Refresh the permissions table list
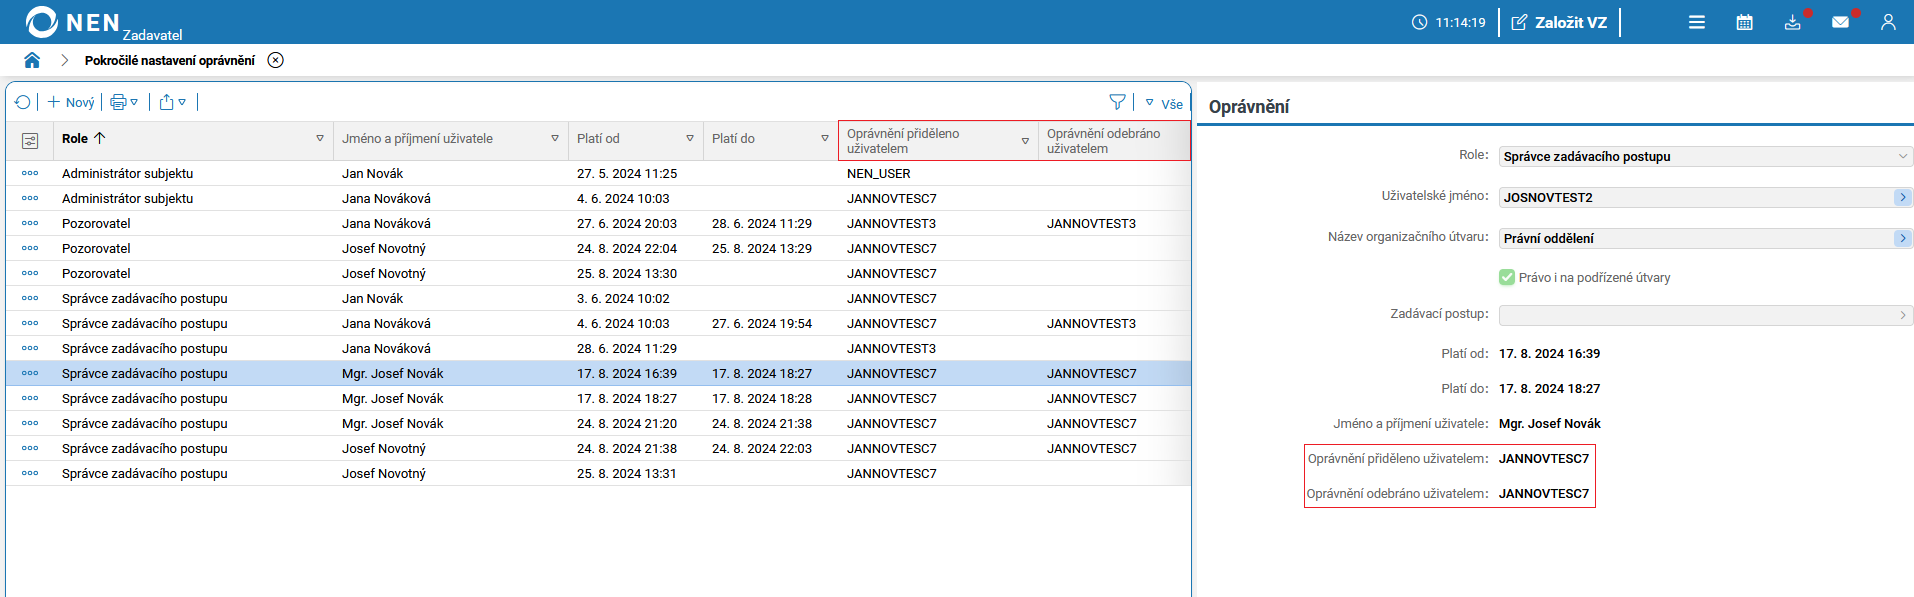This screenshot has height=597, width=1914. click(x=23, y=102)
